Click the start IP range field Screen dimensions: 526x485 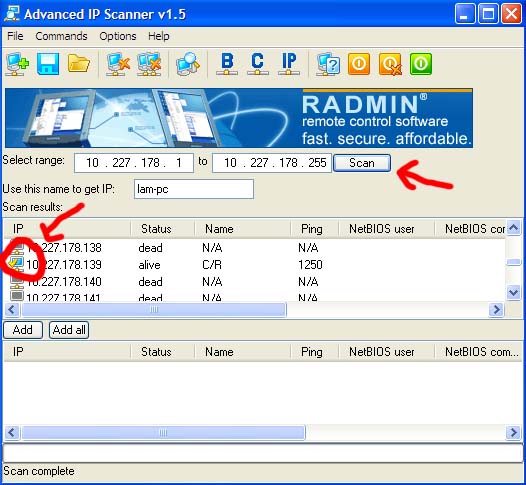coord(134,163)
